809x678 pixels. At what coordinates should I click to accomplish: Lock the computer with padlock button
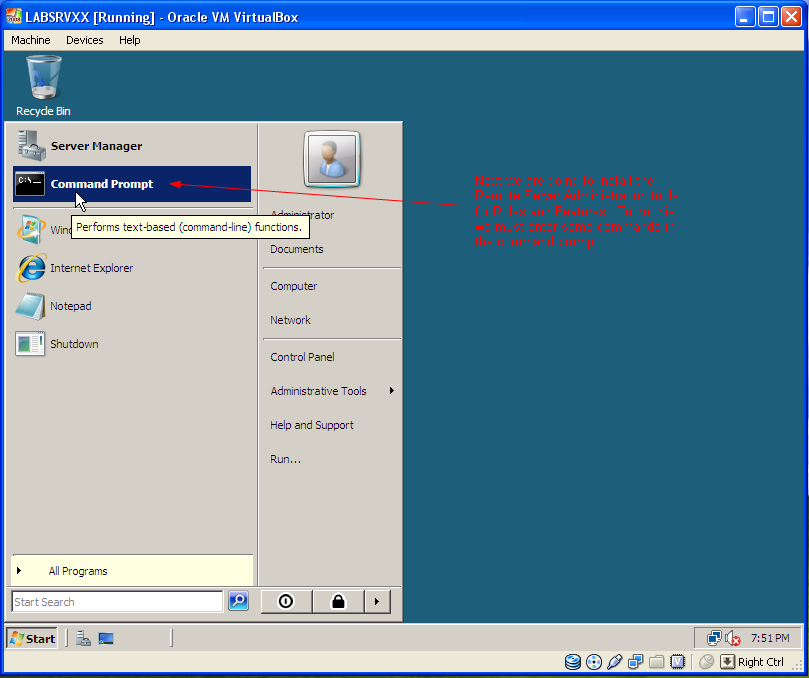click(x=338, y=602)
